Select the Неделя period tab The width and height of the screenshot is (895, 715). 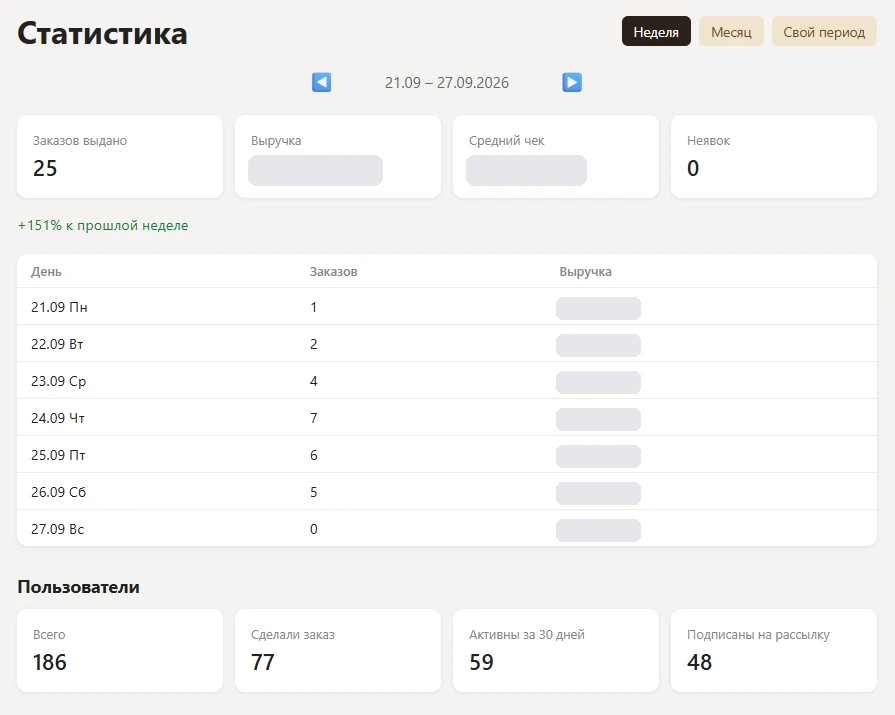[x=656, y=31]
